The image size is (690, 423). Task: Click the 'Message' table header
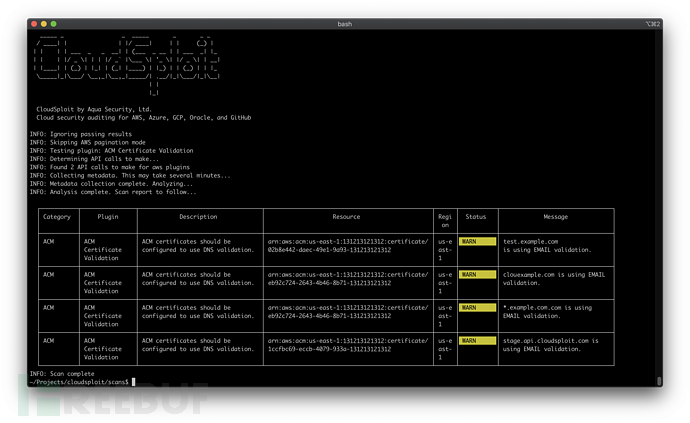point(555,217)
